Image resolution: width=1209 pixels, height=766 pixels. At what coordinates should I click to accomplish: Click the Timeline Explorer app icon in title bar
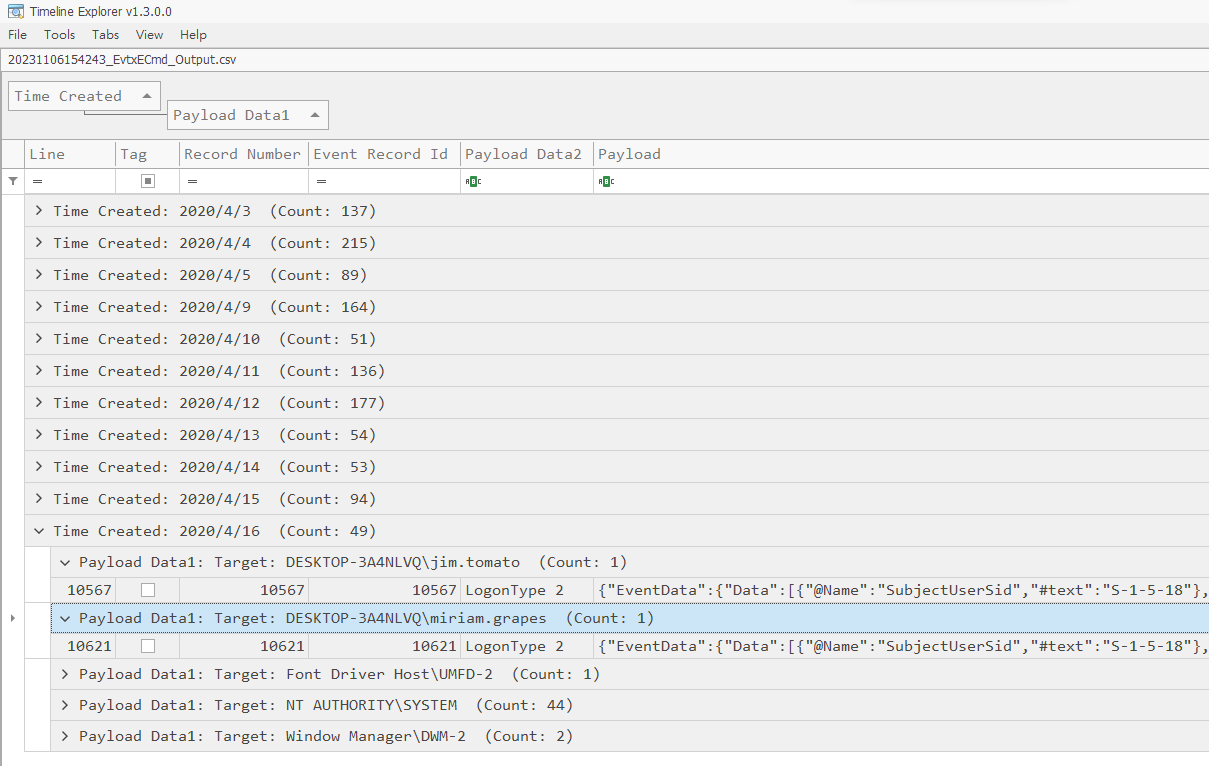point(14,11)
